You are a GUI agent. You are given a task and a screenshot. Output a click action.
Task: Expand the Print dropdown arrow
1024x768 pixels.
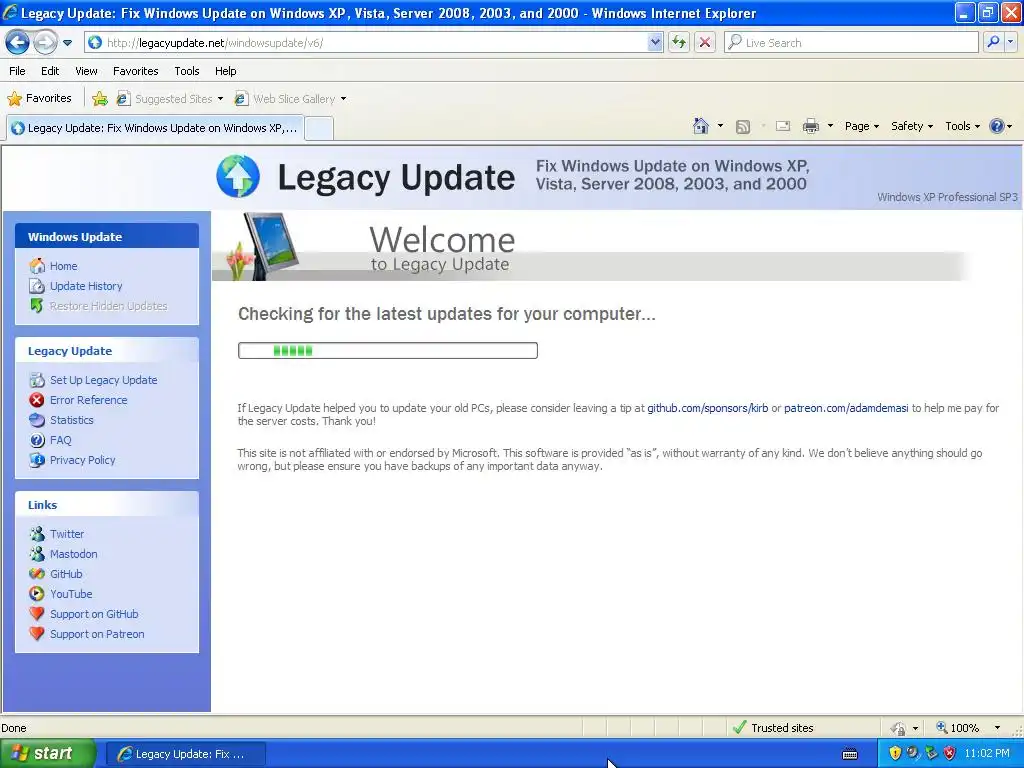point(830,126)
